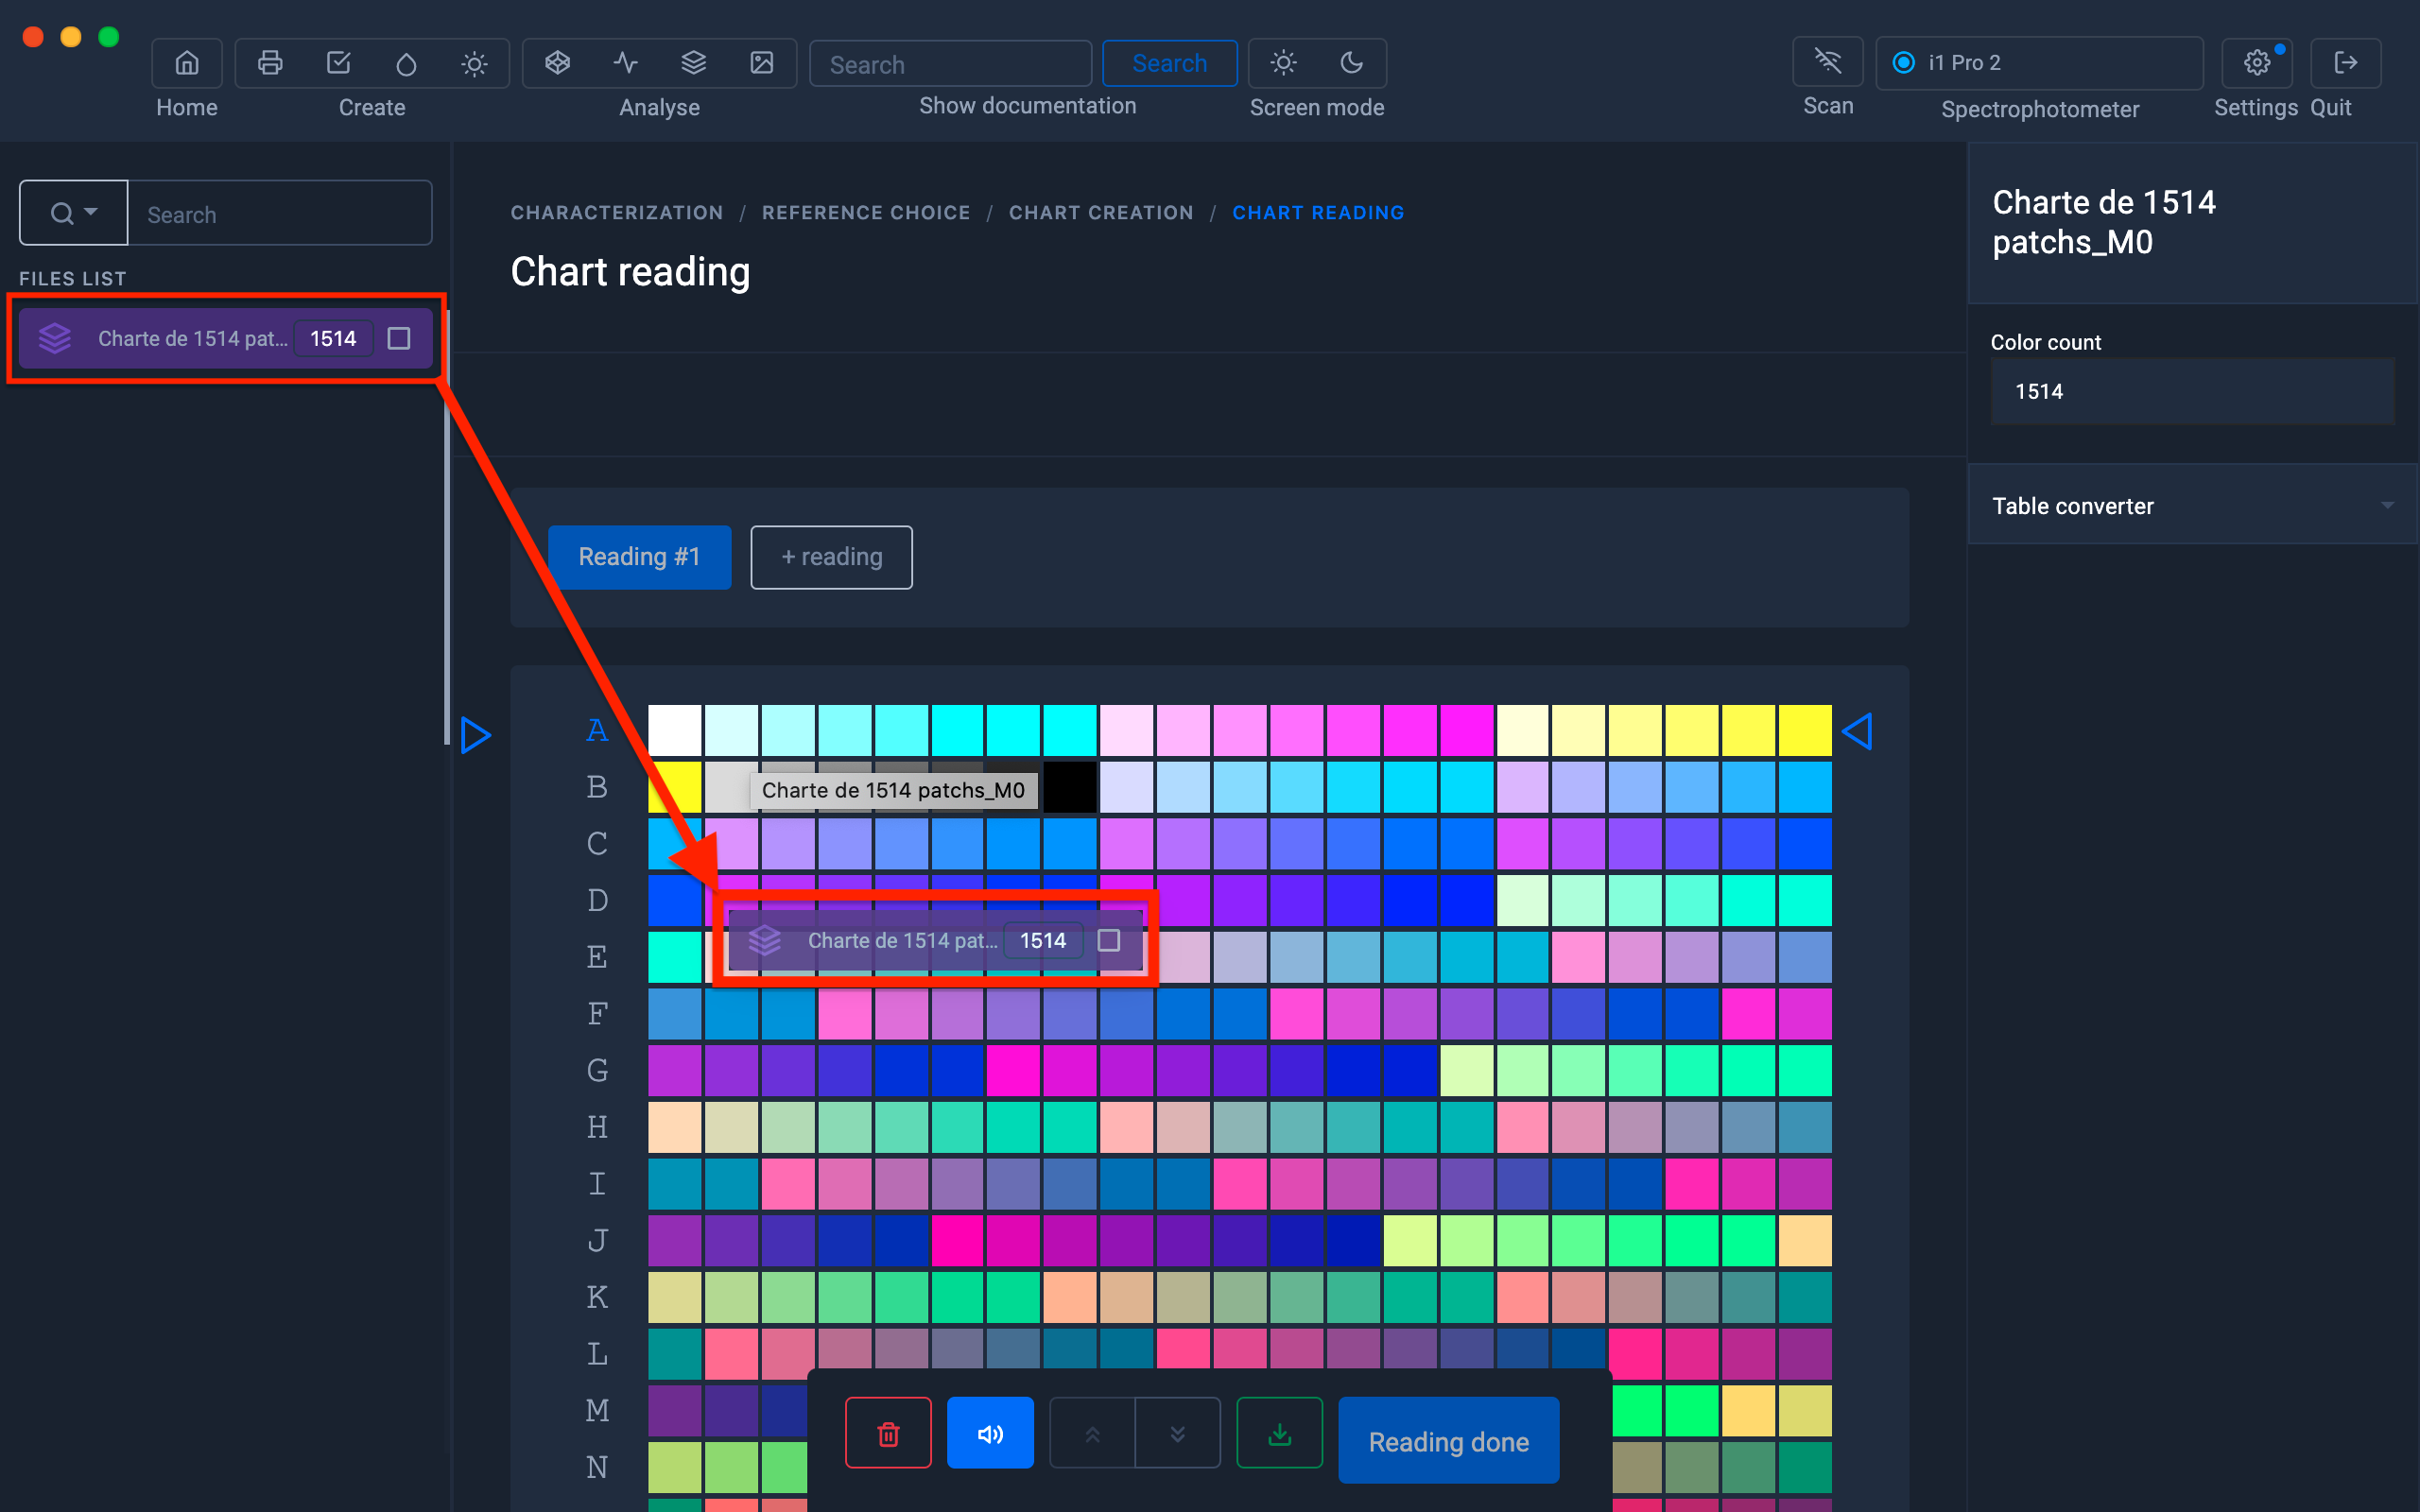Viewport: 2420px width, 1512px height.
Task: Select the i1 Pro 2 radio button
Action: click(x=1904, y=62)
